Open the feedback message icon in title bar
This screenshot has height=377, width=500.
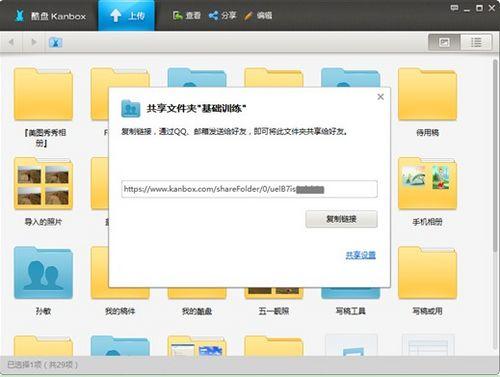coord(454,8)
